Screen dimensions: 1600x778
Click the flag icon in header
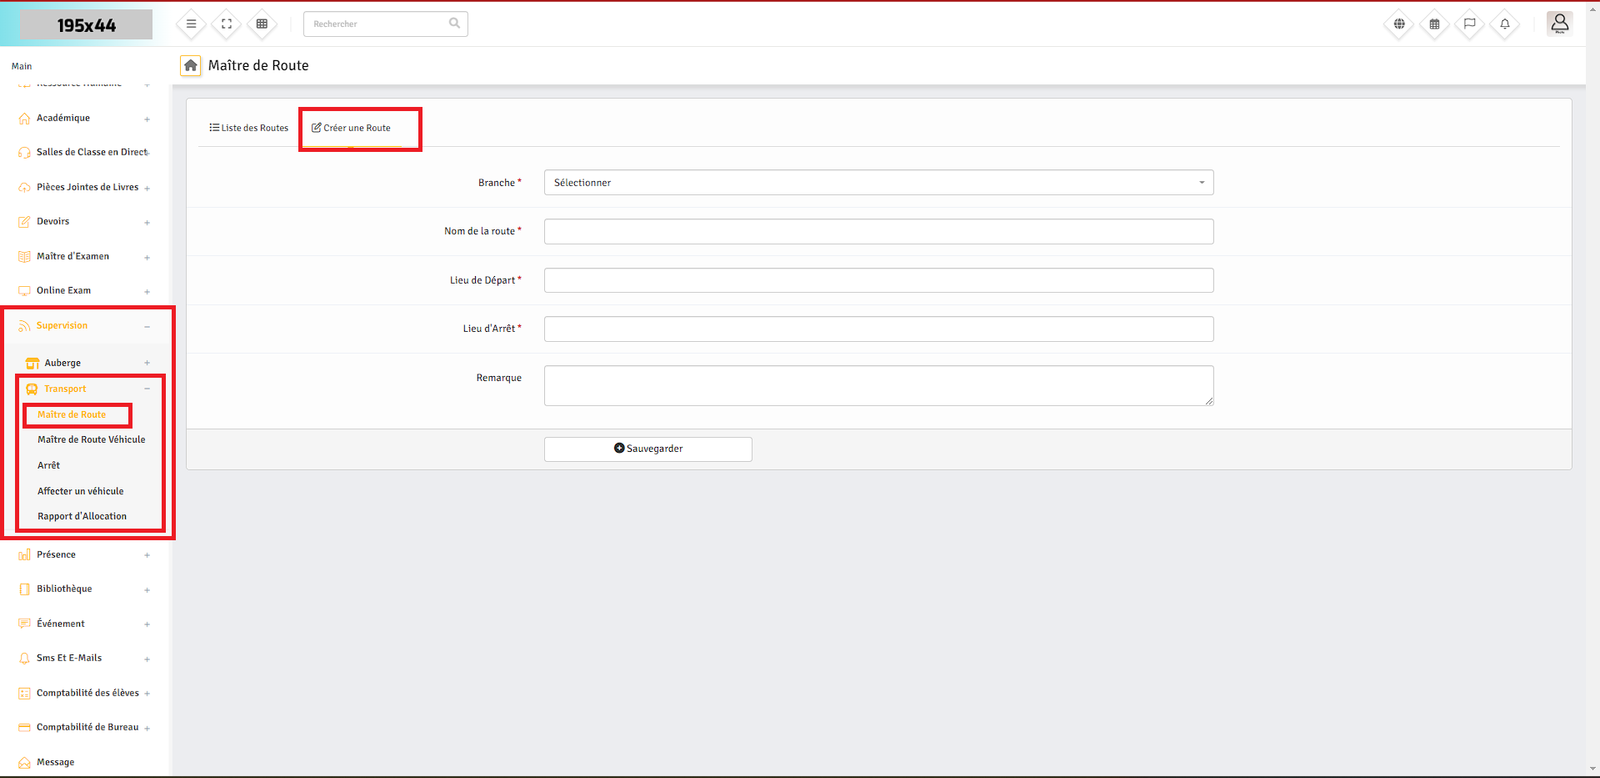point(1469,24)
